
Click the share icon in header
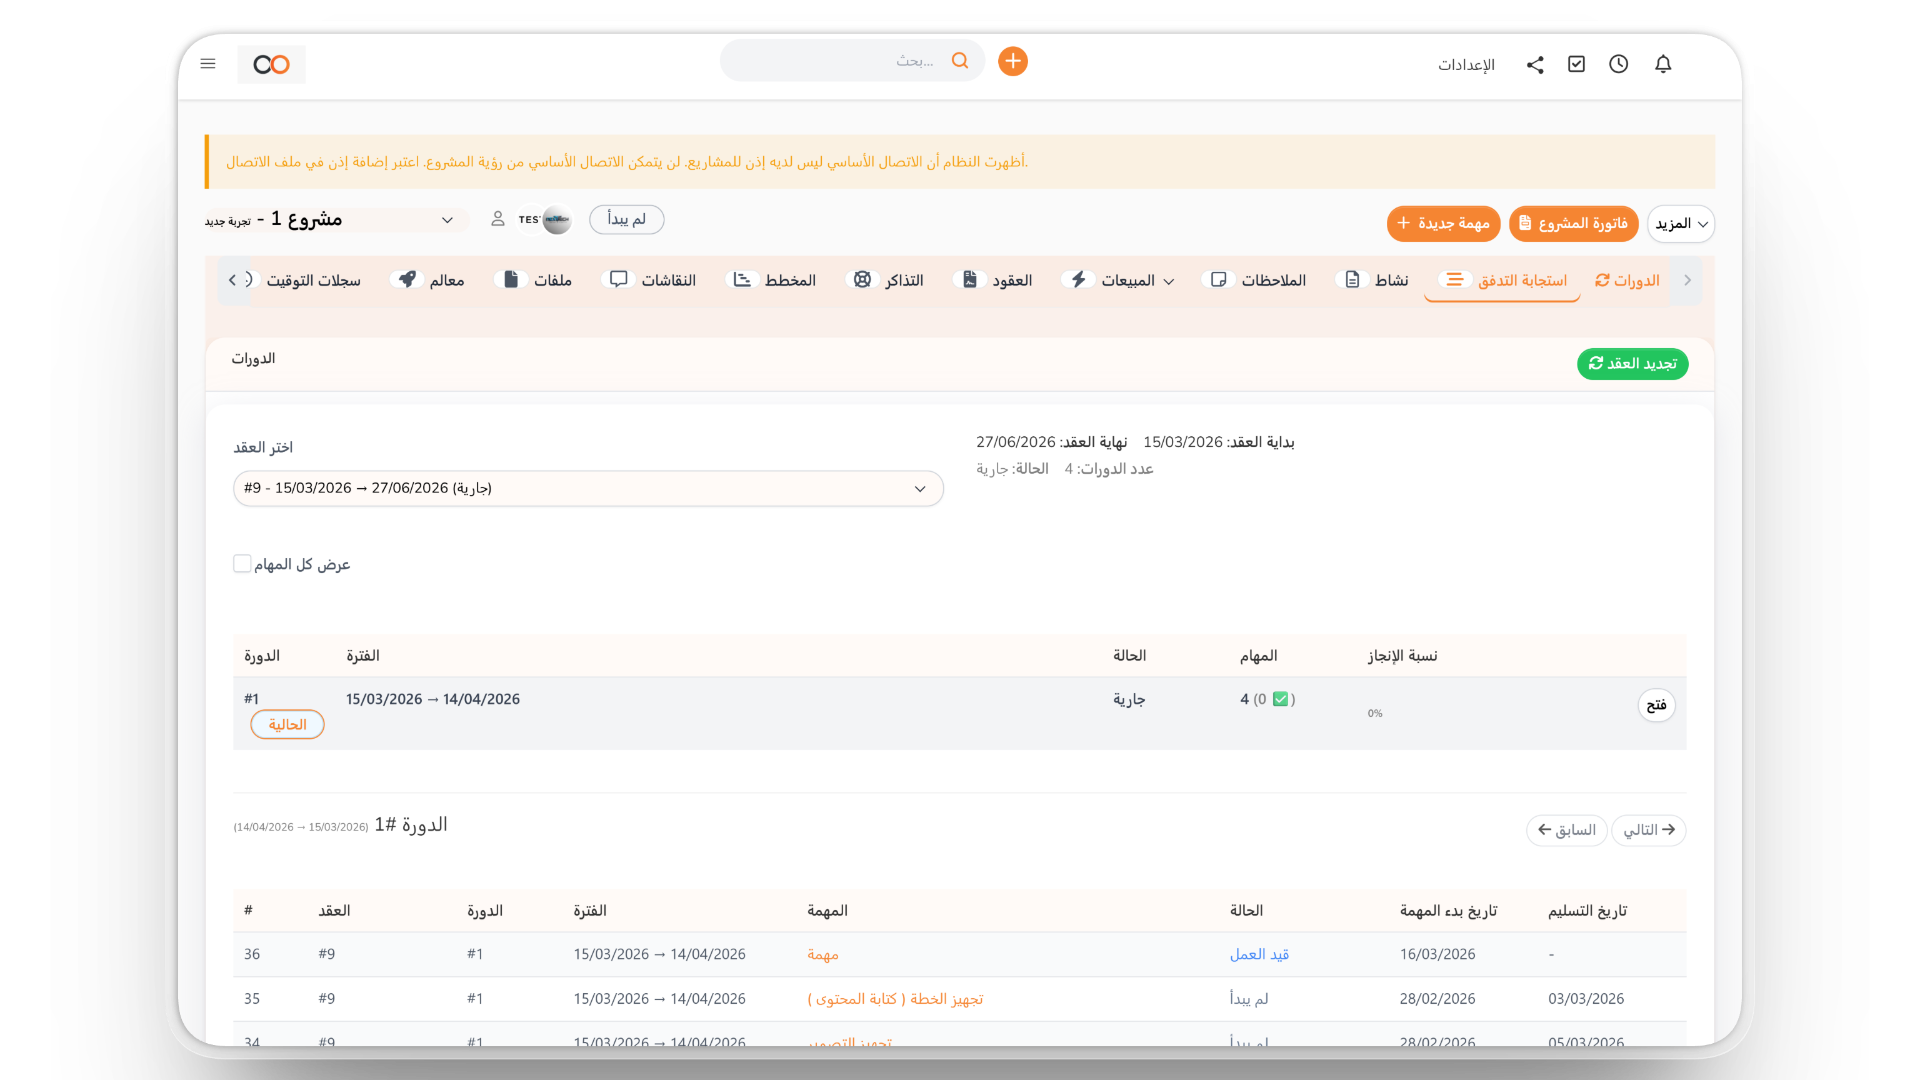pyautogui.click(x=1535, y=65)
